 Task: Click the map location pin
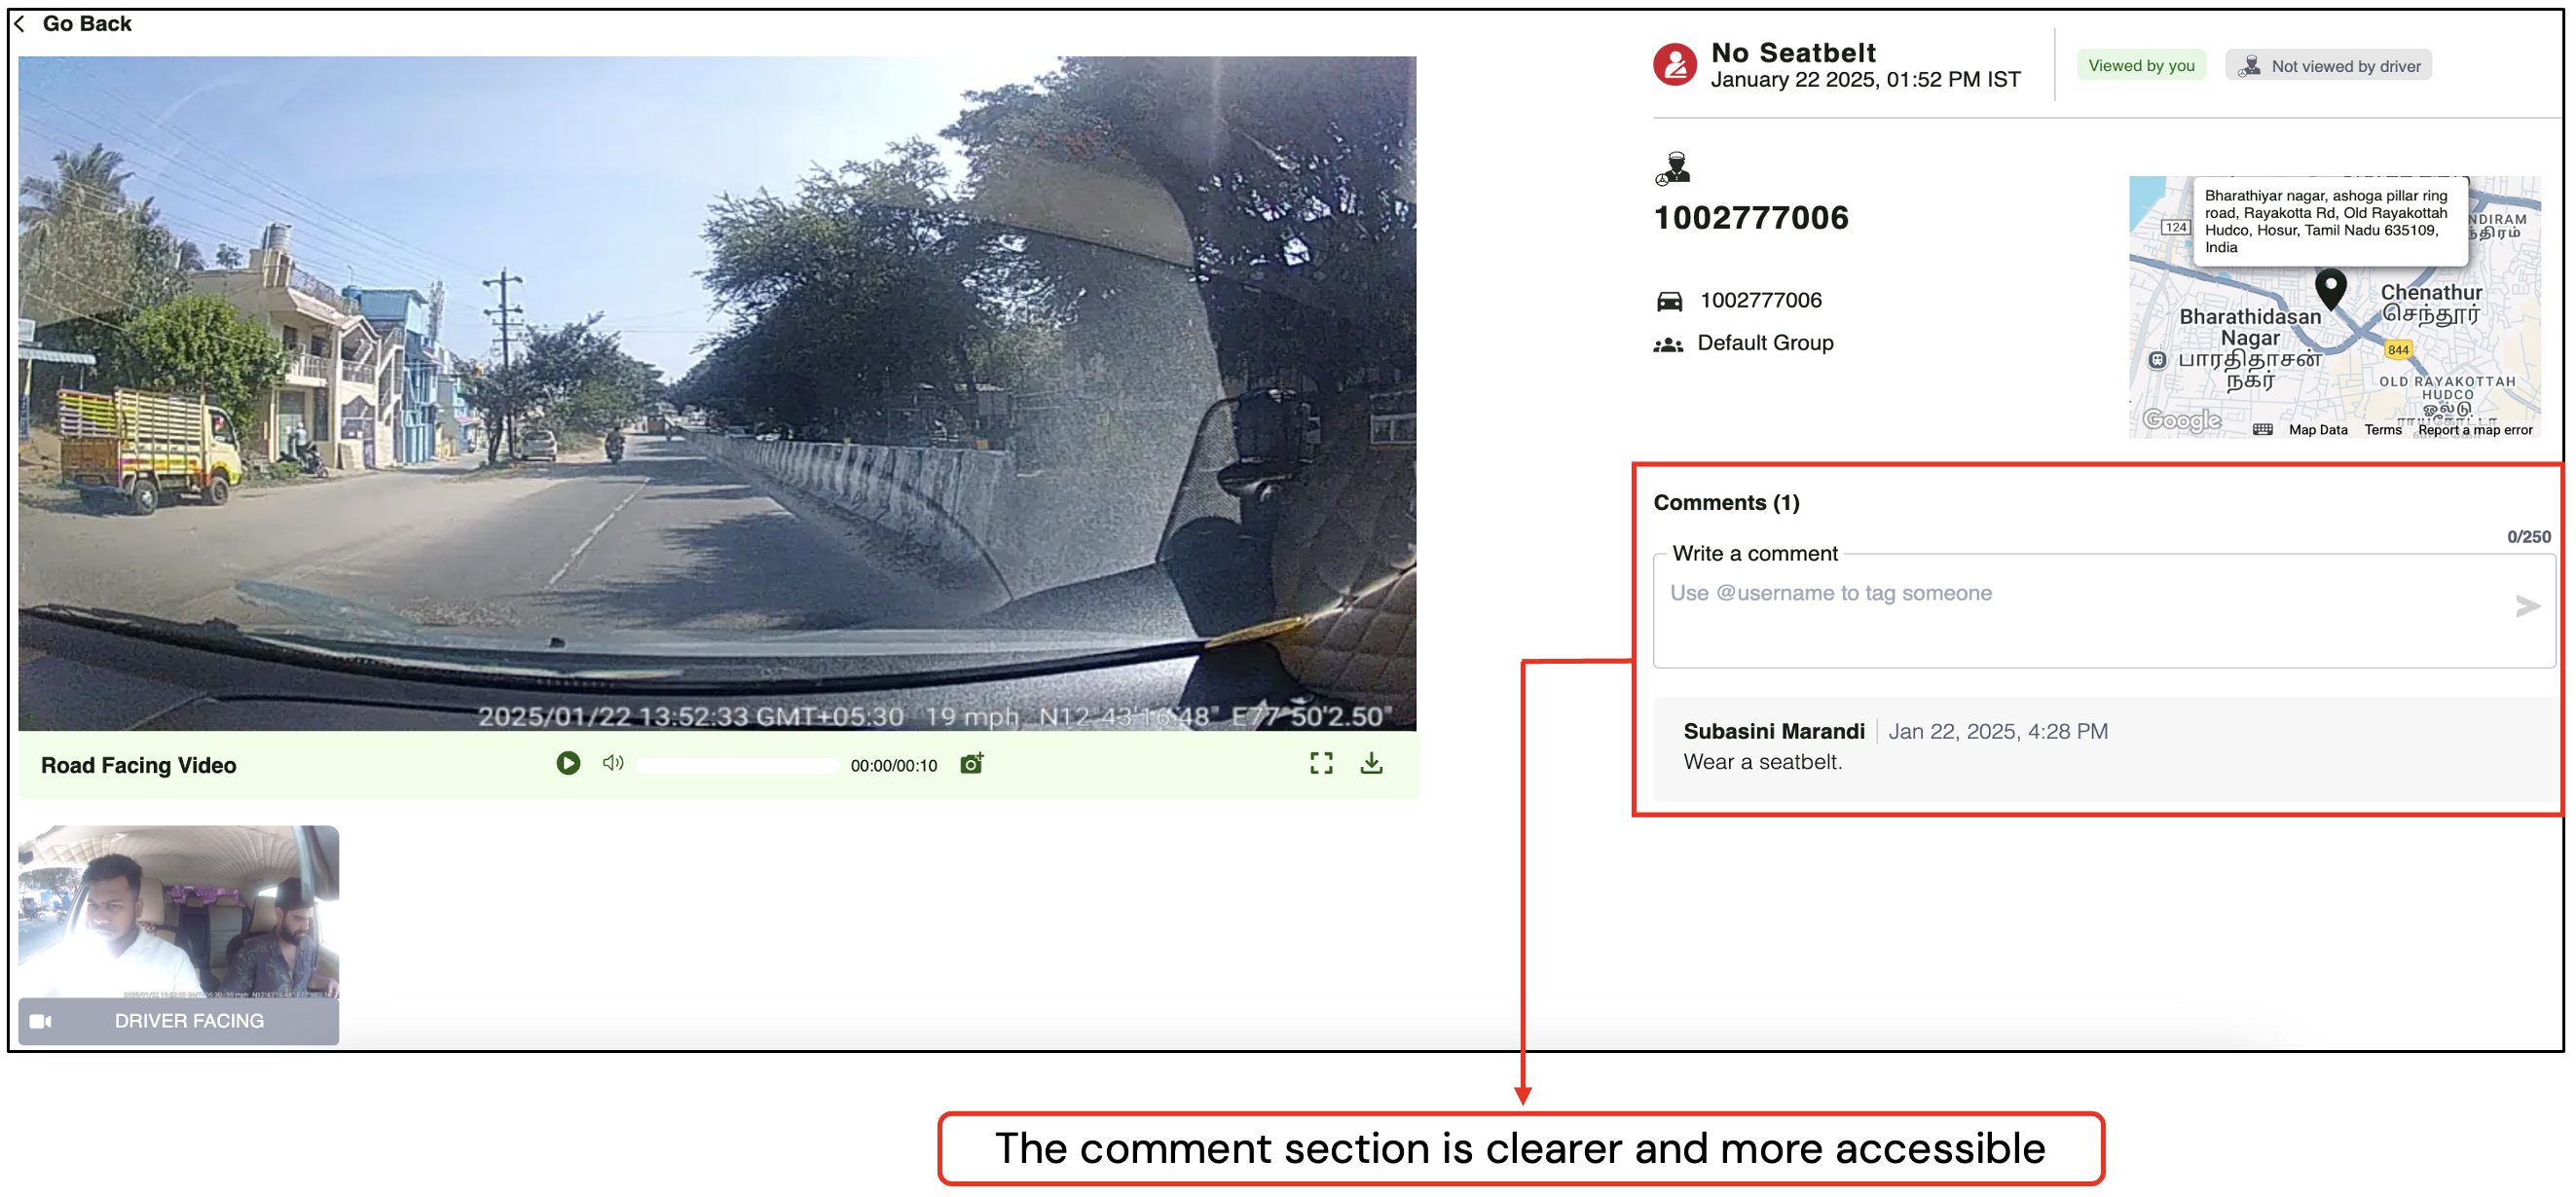coord(2331,289)
